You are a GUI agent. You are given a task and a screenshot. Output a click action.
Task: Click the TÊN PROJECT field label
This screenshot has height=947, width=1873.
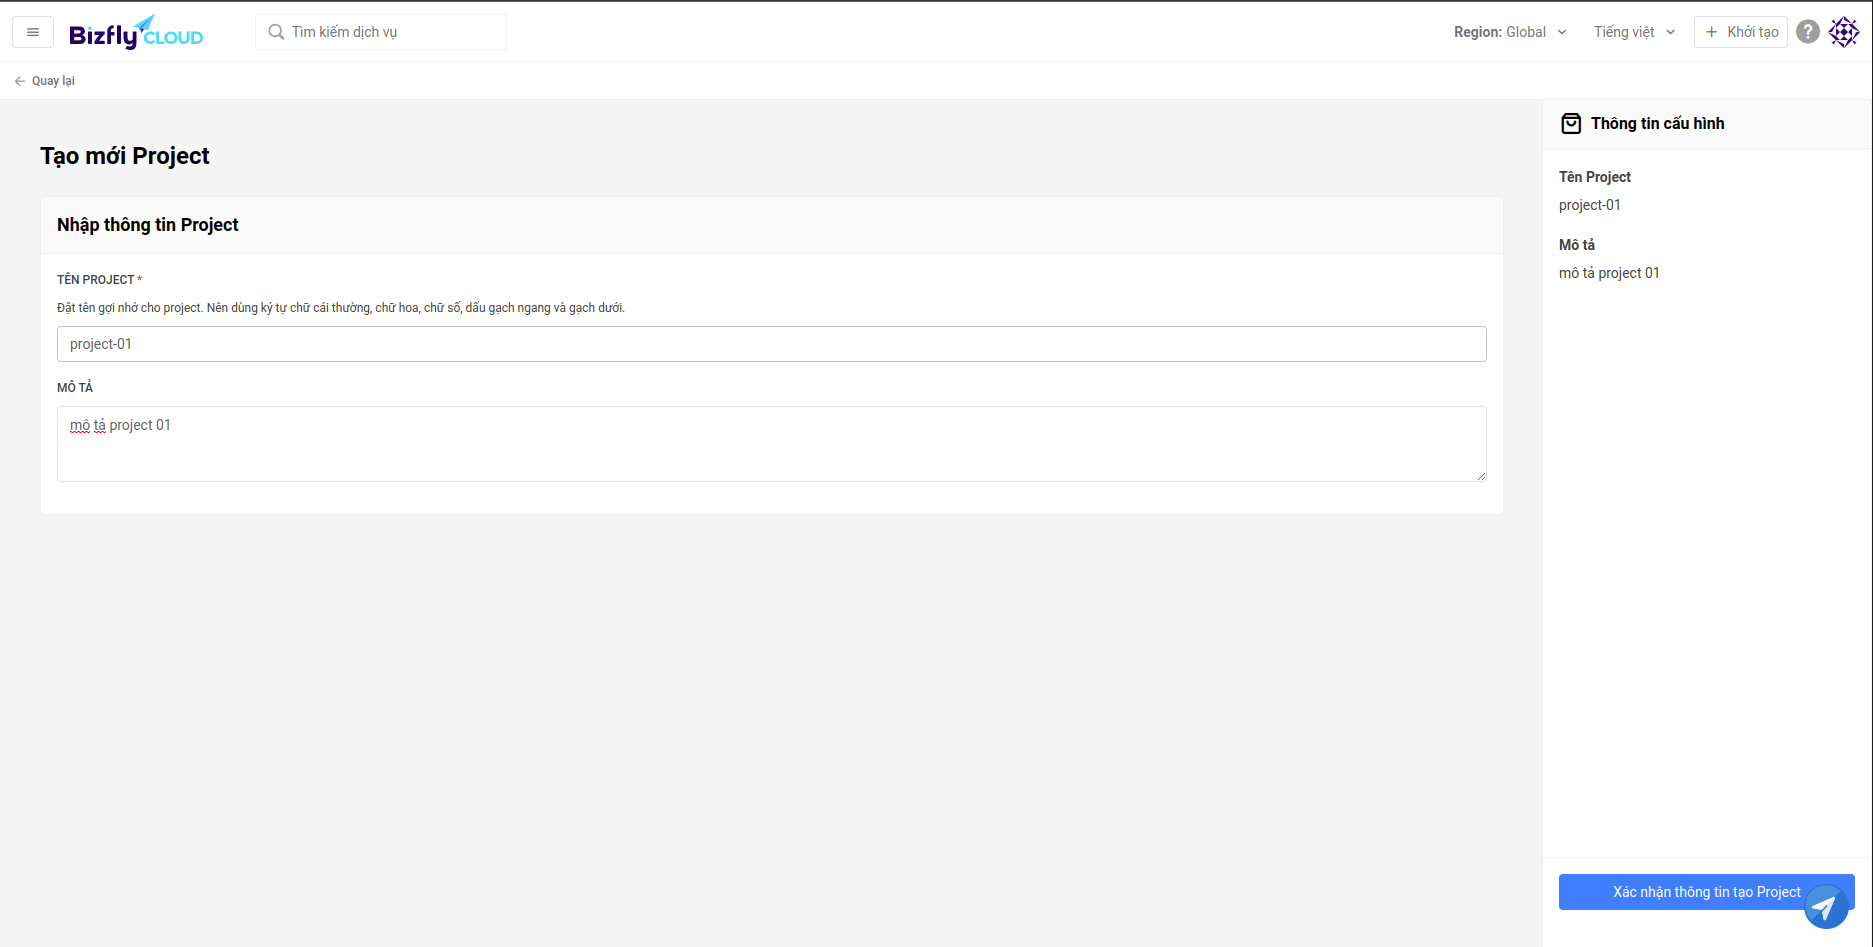tap(96, 280)
